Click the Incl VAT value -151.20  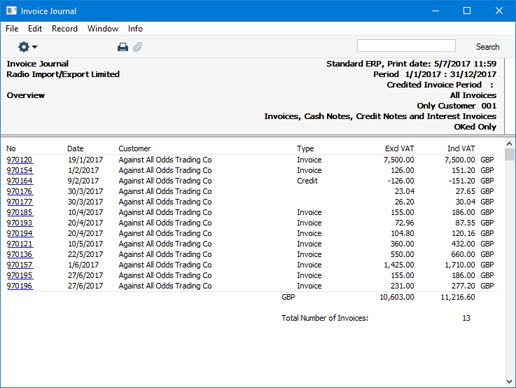[x=462, y=181]
